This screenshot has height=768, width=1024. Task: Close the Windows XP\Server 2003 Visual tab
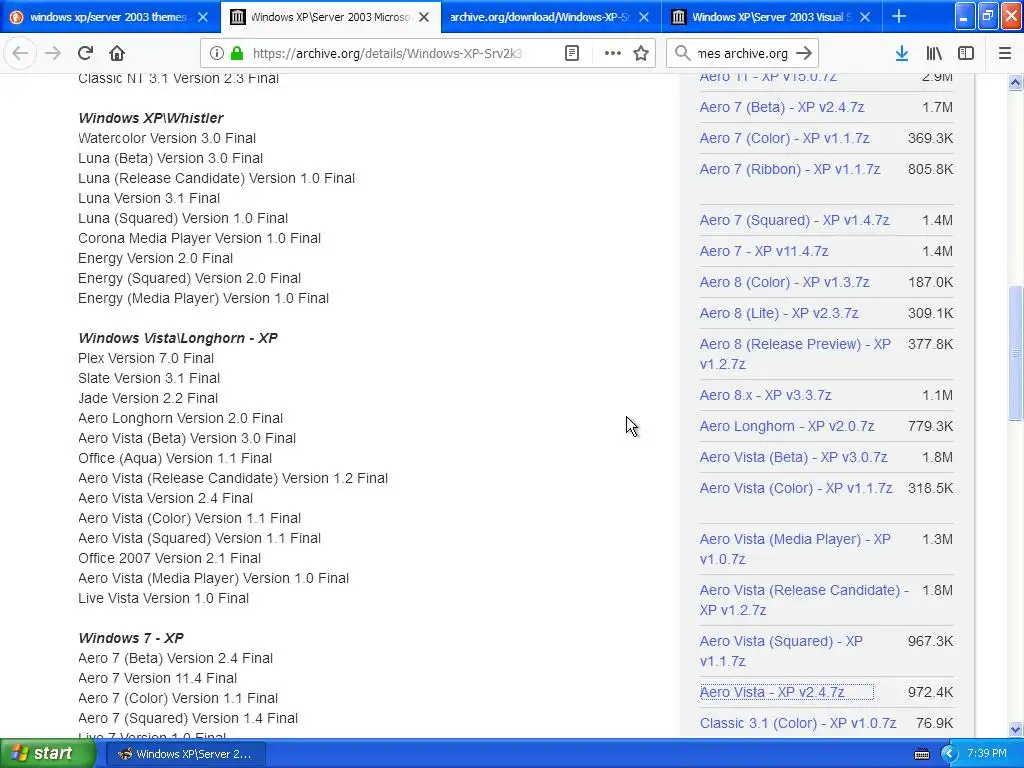[865, 17]
